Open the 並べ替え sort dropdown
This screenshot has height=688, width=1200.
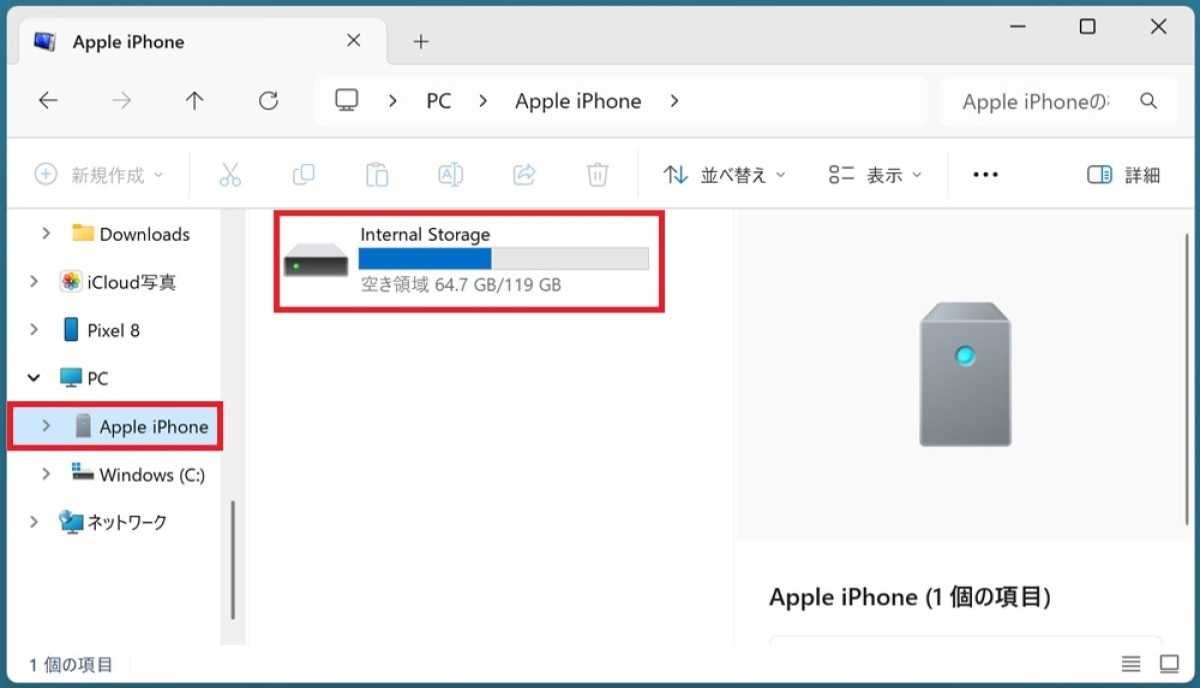click(x=725, y=175)
